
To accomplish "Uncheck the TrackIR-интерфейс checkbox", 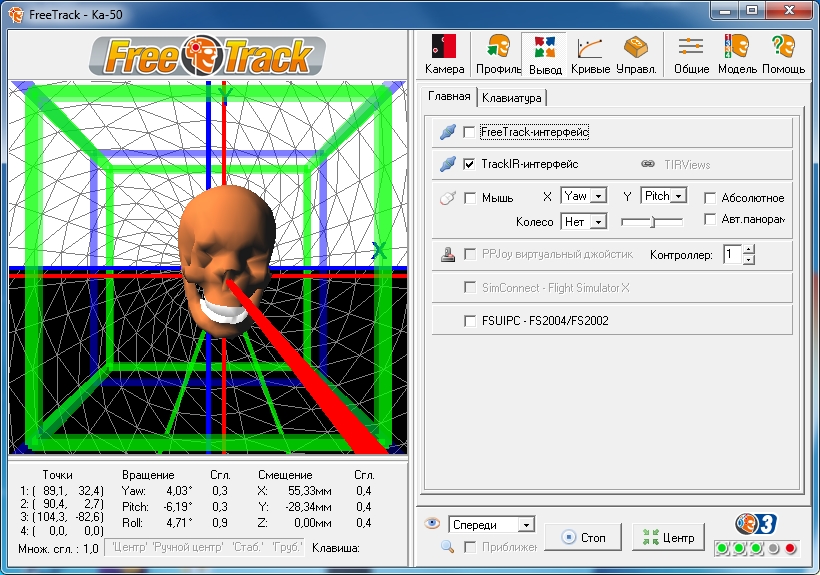I will pyautogui.click(x=469, y=164).
